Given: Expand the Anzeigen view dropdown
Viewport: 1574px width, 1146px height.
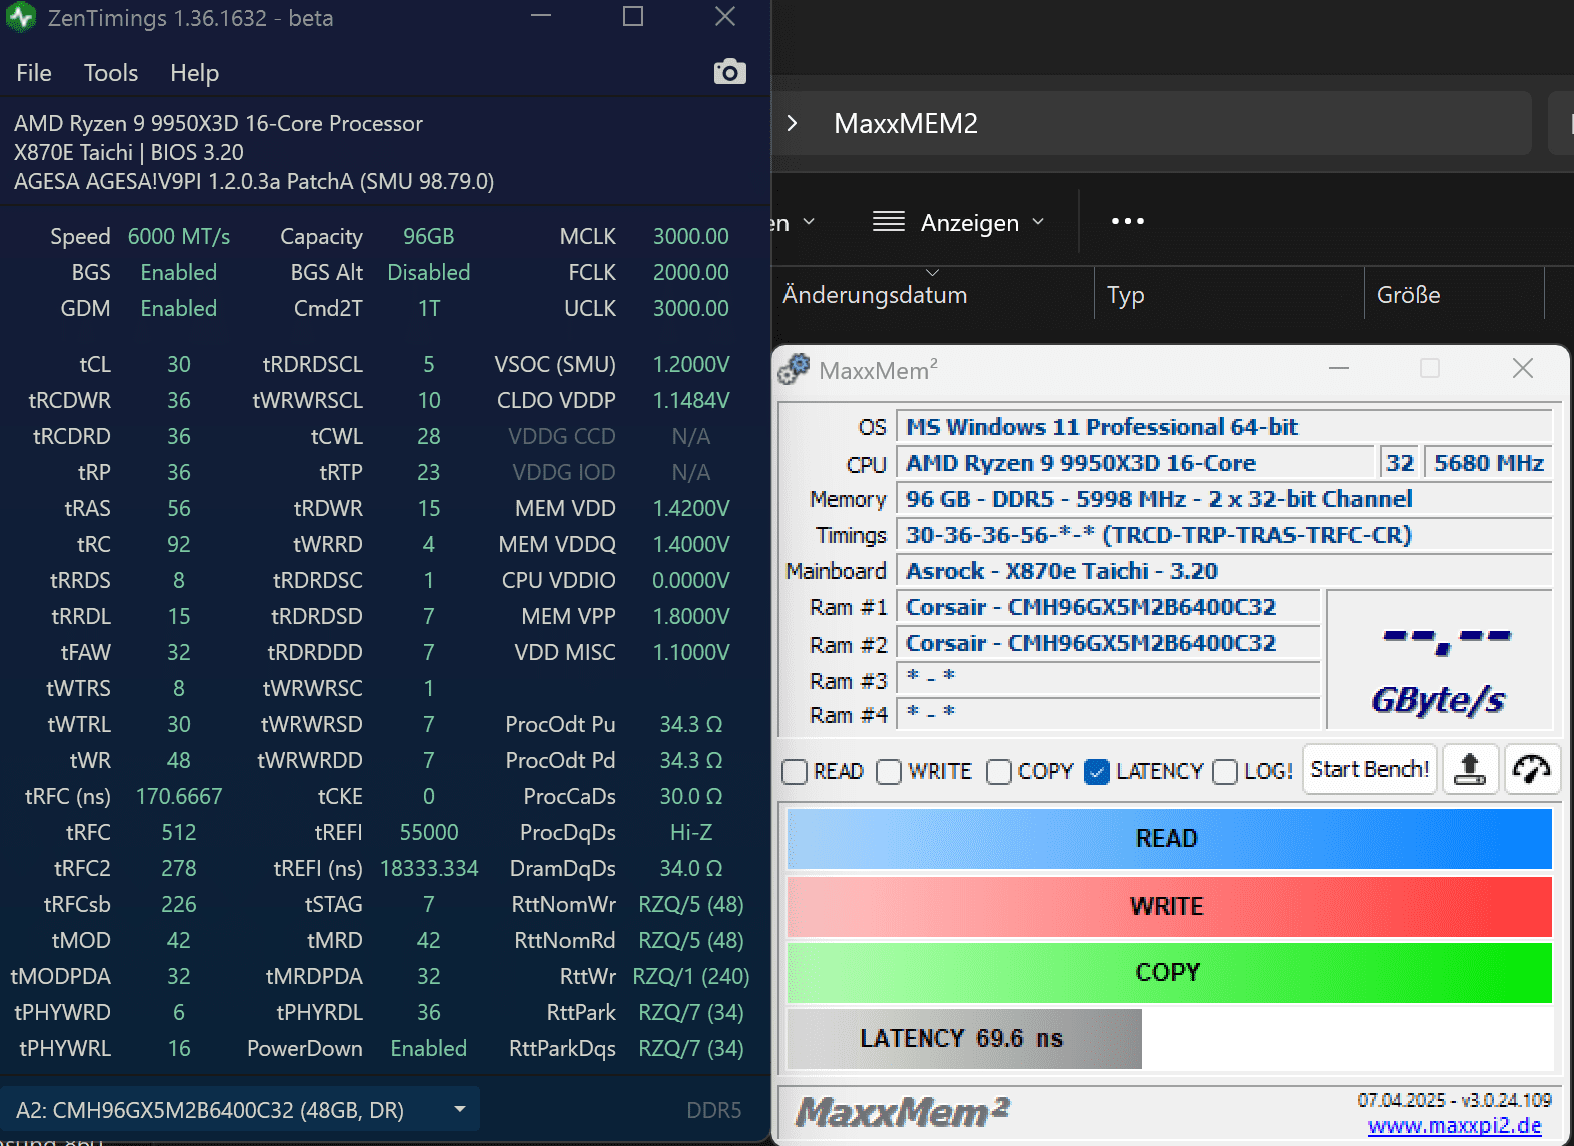Looking at the screenshot, I should click(1038, 222).
